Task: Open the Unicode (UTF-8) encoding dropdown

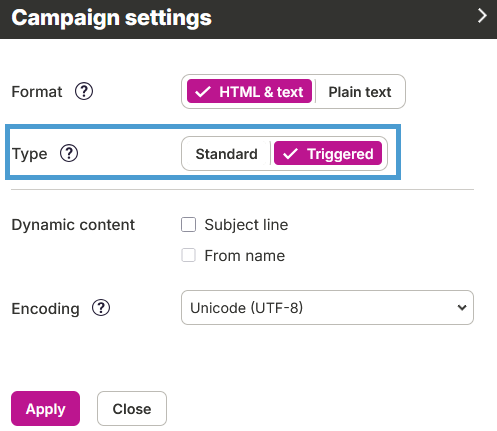Action: point(327,308)
